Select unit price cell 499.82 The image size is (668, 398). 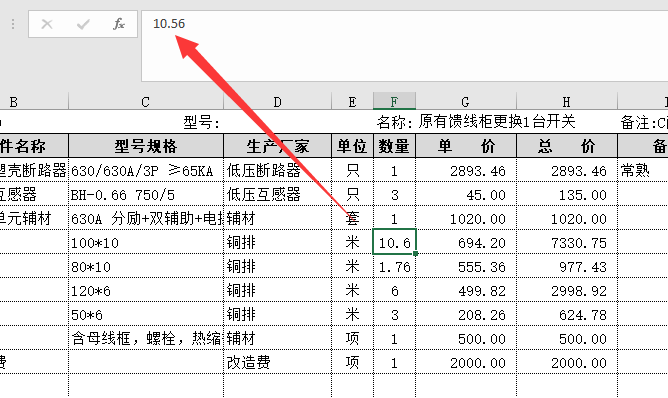466,291
